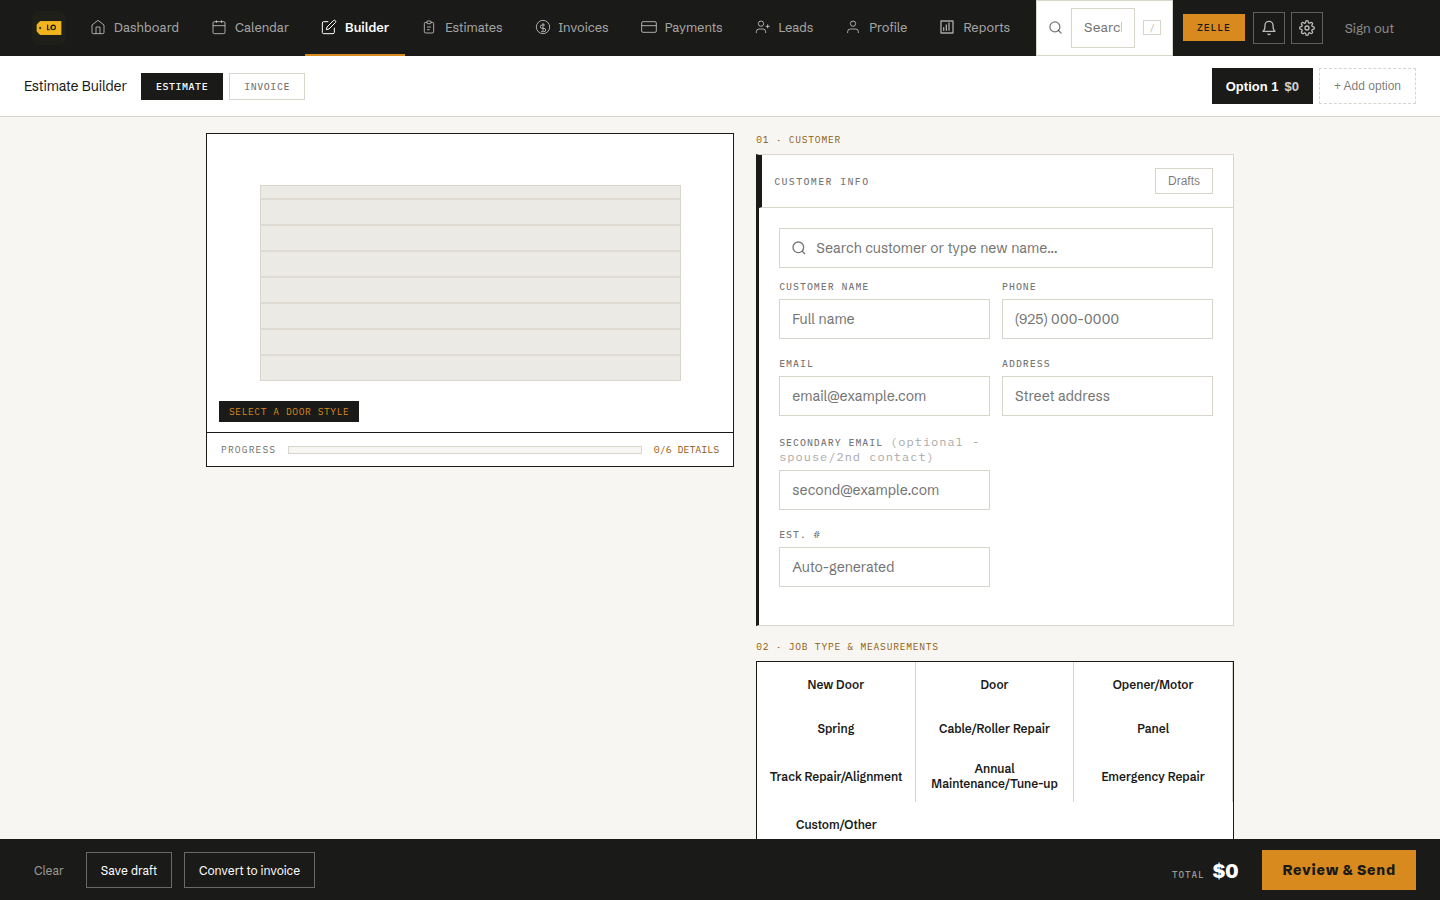
Task: Open the Dashboard page
Action: 135,27
